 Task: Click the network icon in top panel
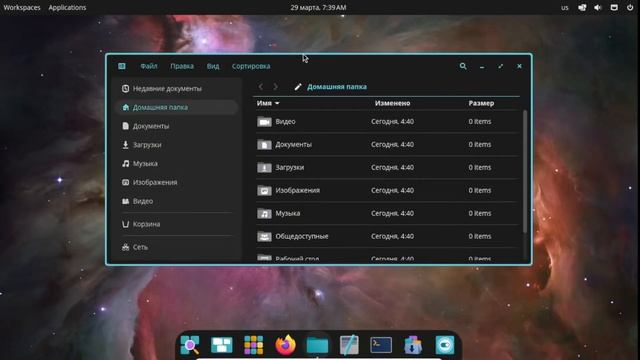click(582, 7)
